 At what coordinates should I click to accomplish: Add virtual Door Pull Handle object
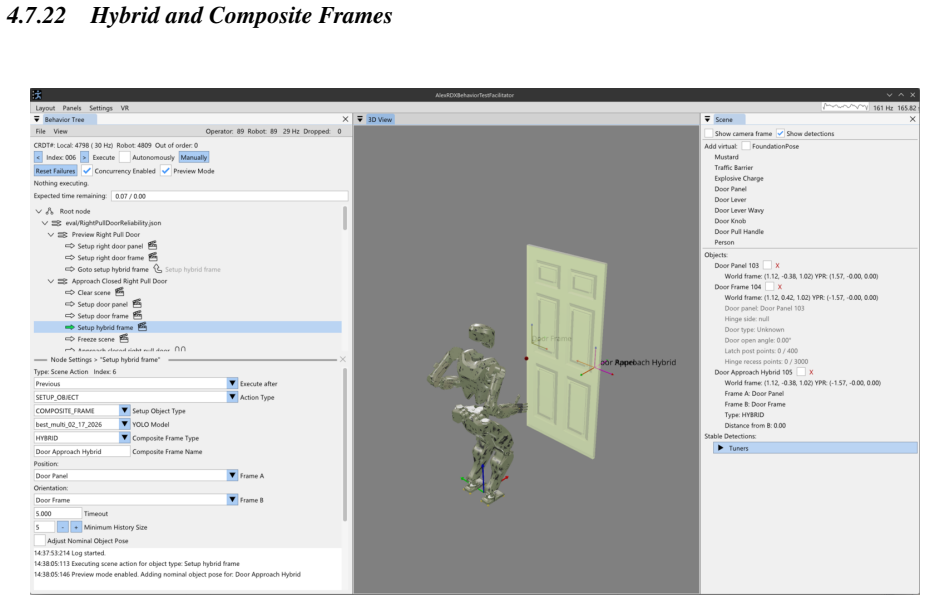tap(739, 231)
